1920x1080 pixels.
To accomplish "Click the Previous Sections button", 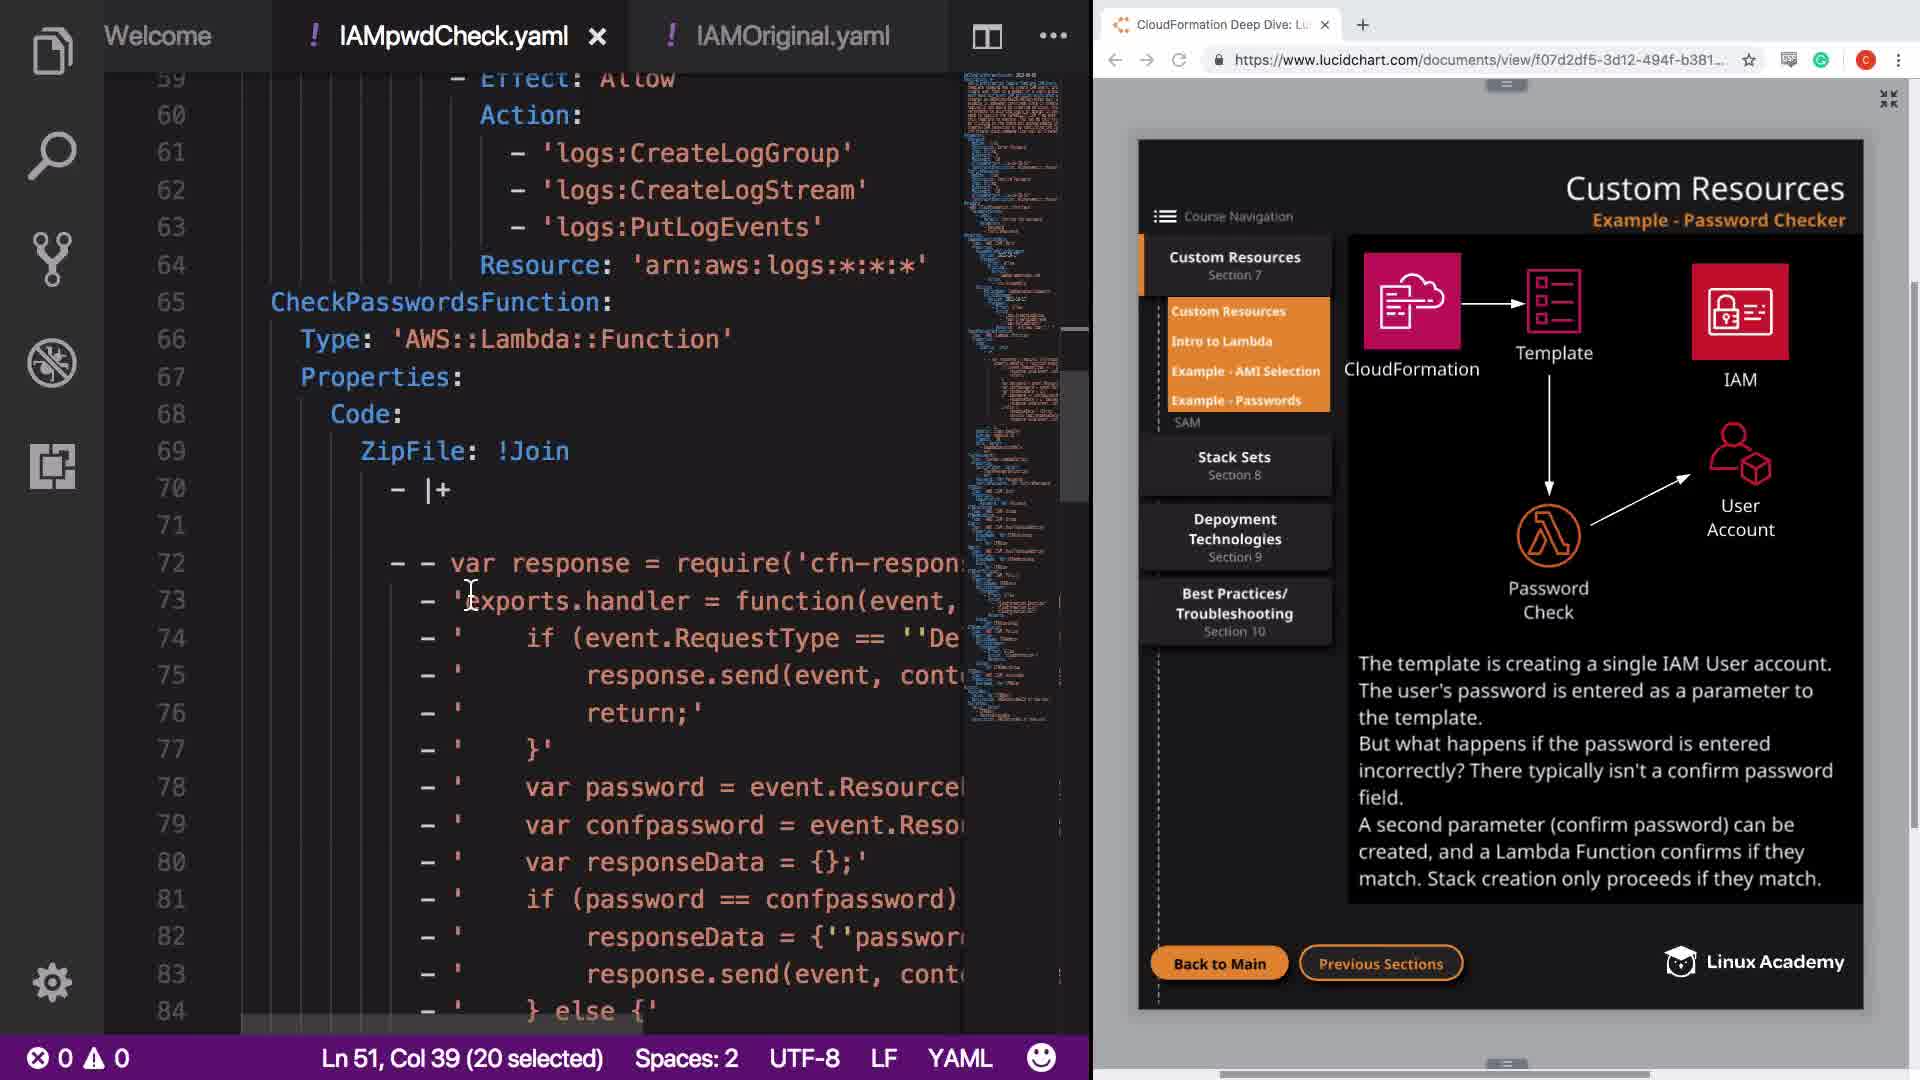I will 1380,963.
